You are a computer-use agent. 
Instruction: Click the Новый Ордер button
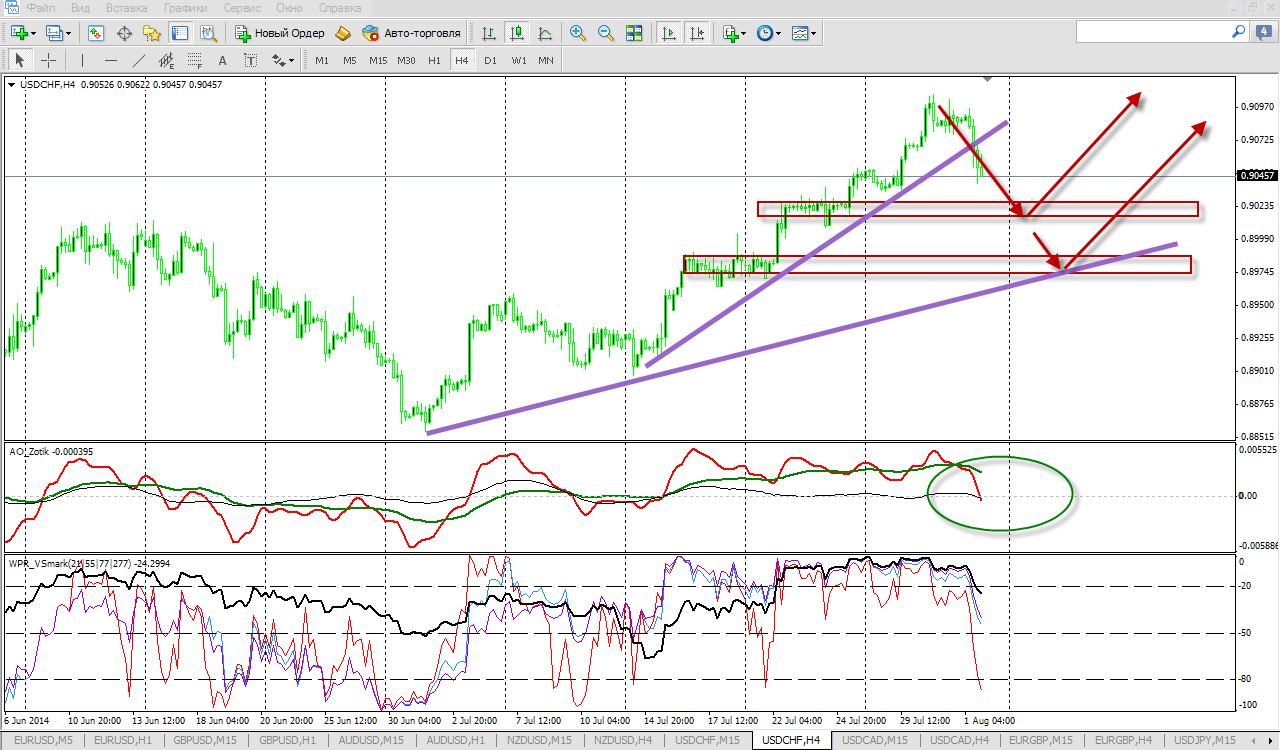pyautogui.click(x=279, y=33)
